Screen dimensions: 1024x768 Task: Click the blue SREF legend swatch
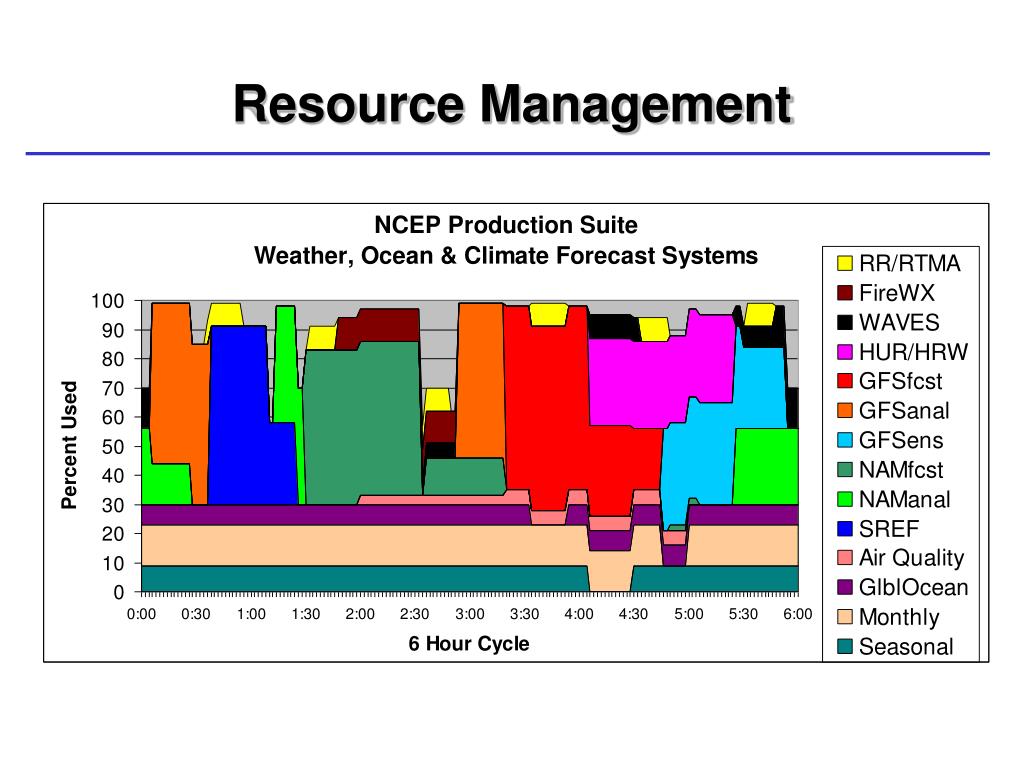coord(844,528)
